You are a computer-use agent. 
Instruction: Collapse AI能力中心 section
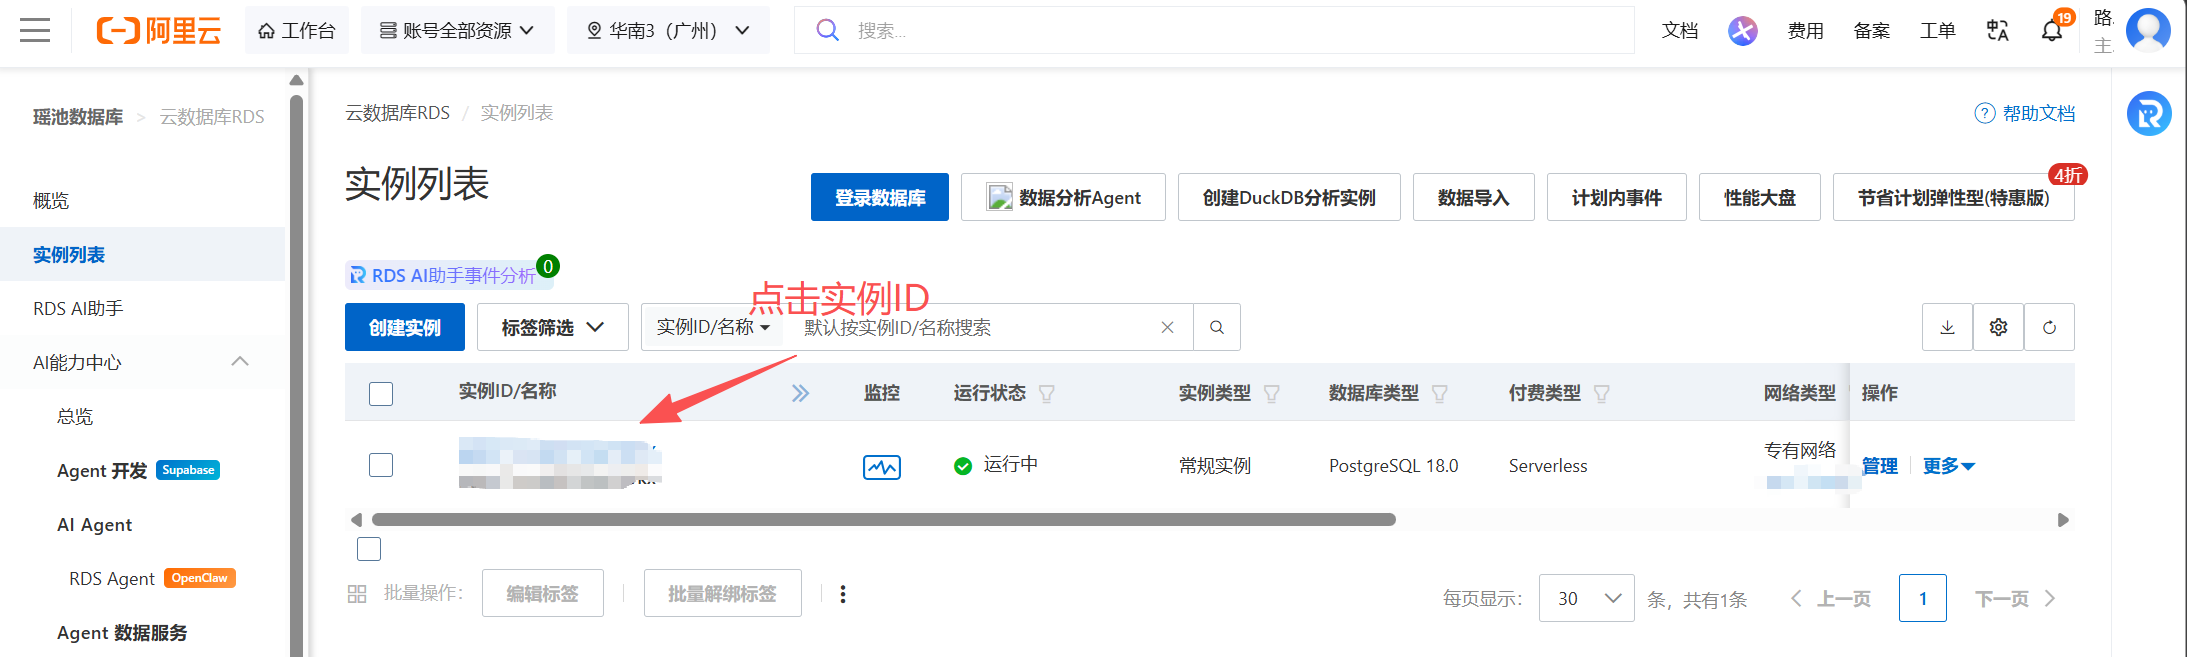pyautogui.click(x=240, y=362)
